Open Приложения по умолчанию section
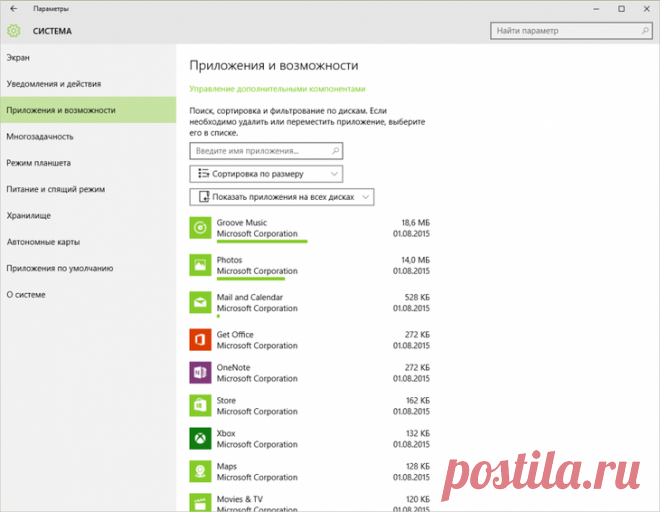The height and width of the screenshot is (512, 660). tap(60, 268)
